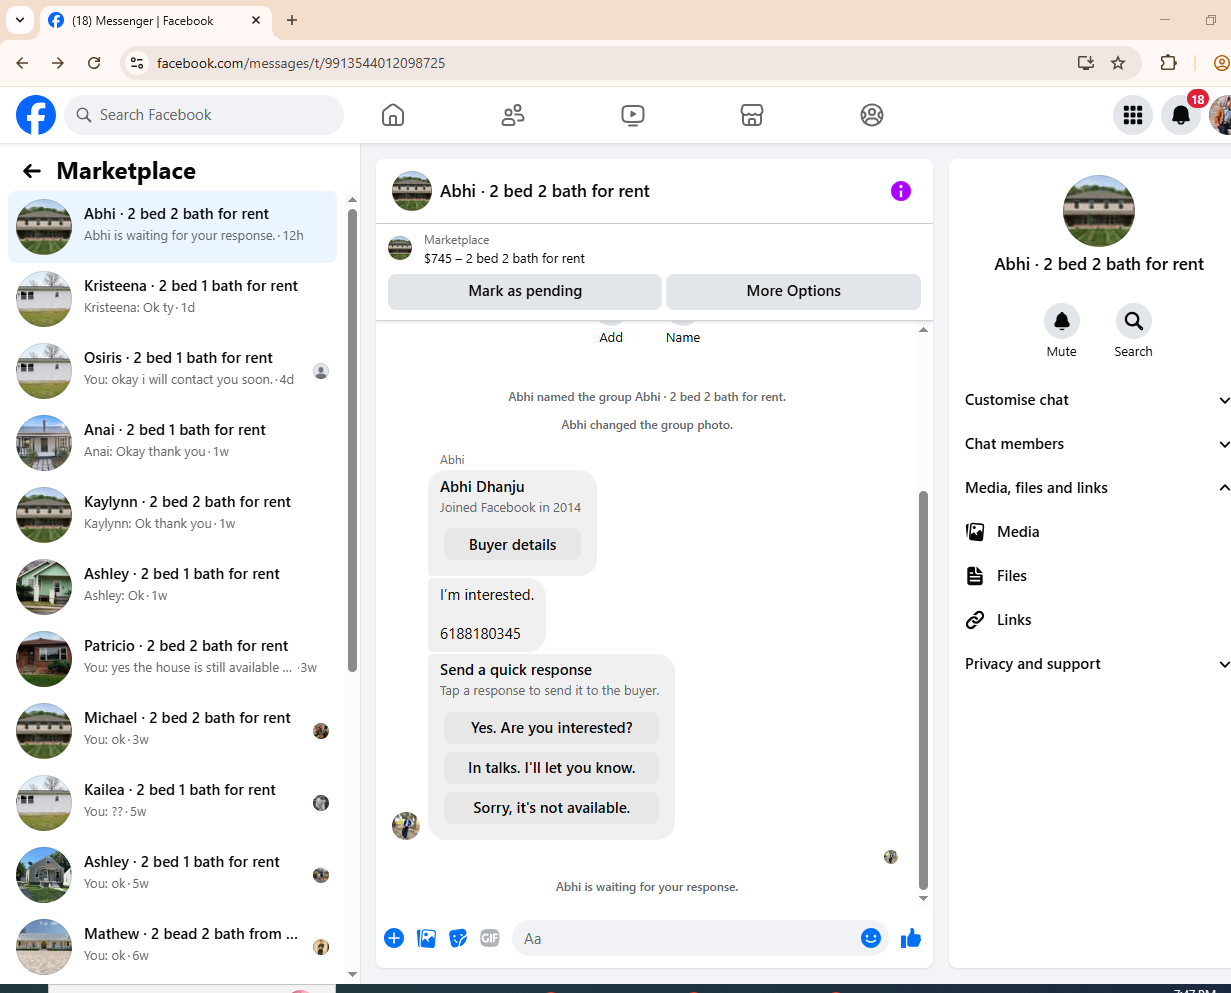Screen dimensions: 1231x993
Task: Bookmark this page with star icon
Action: (1118, 63)
